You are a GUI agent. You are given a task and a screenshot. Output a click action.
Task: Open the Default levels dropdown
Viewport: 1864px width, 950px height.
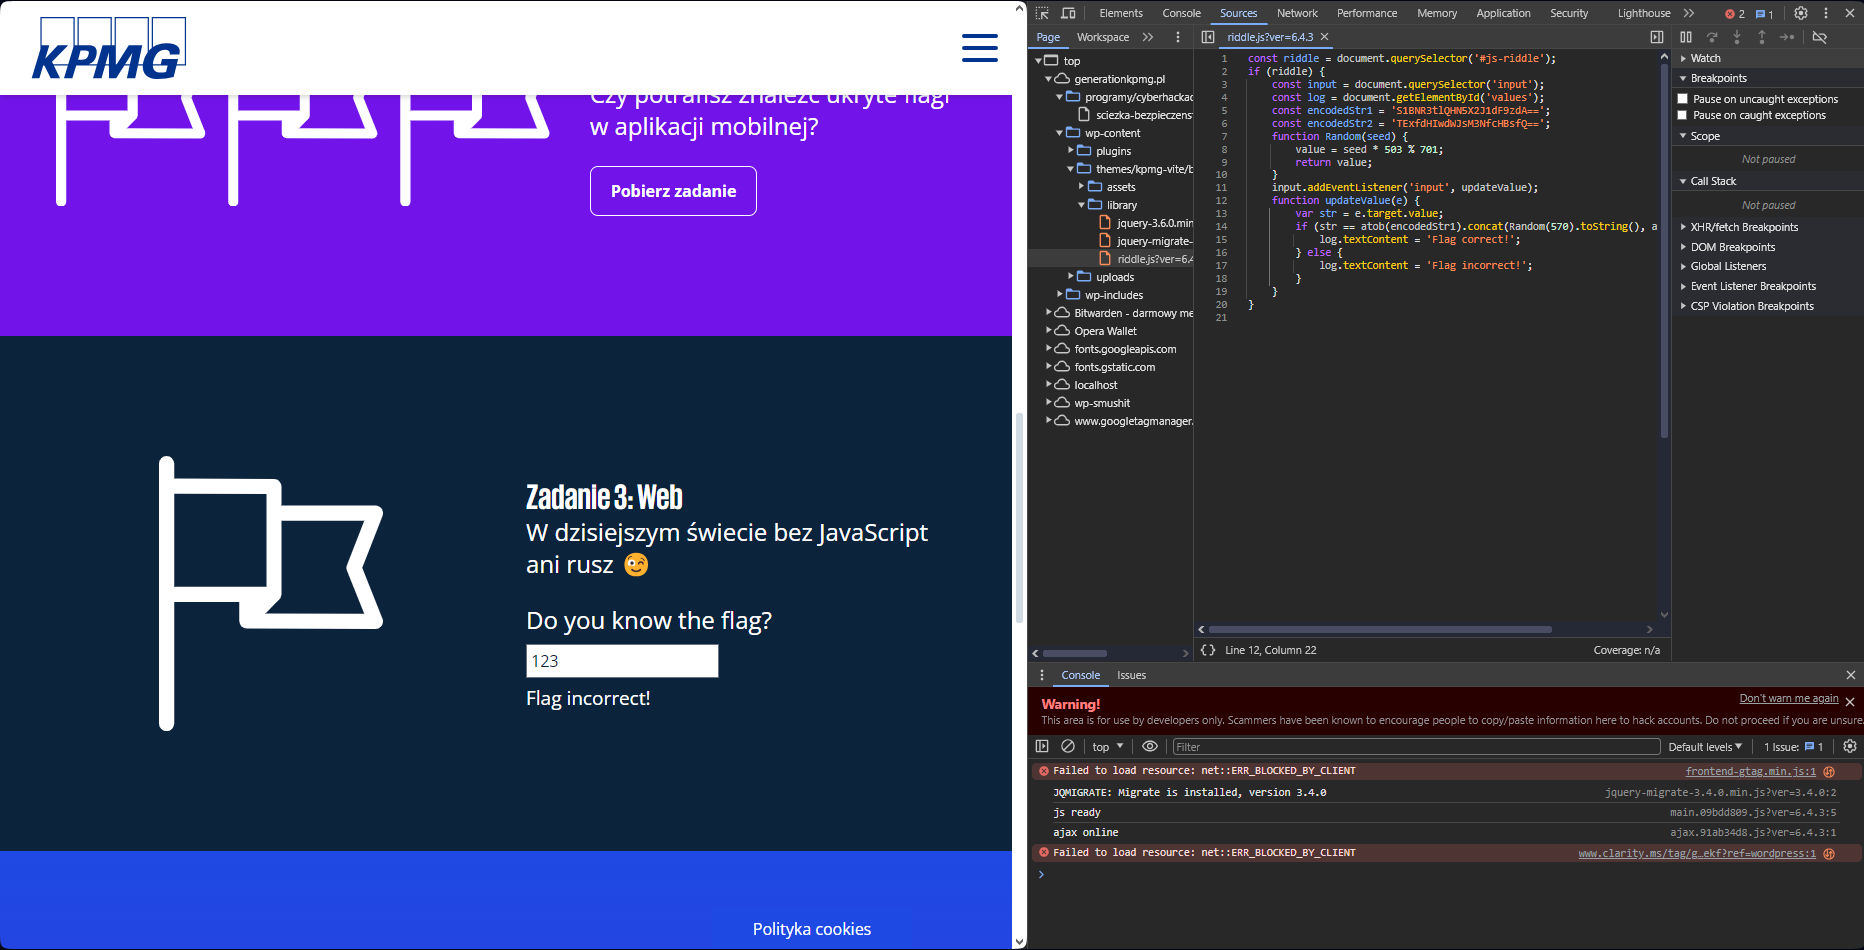tap(1705, 747)
